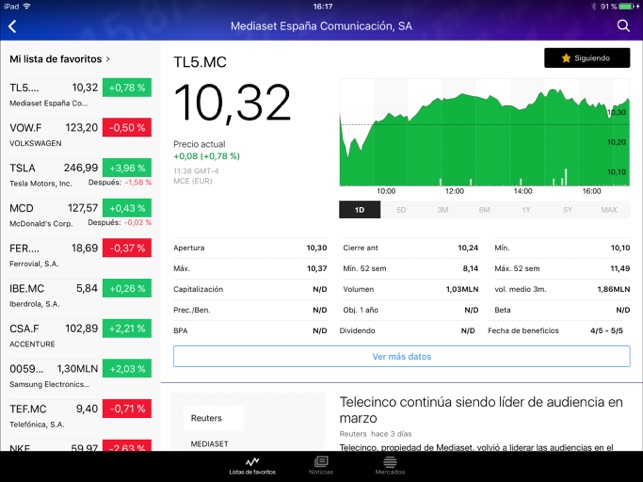Tap the intraday price chart

point(485,132)
